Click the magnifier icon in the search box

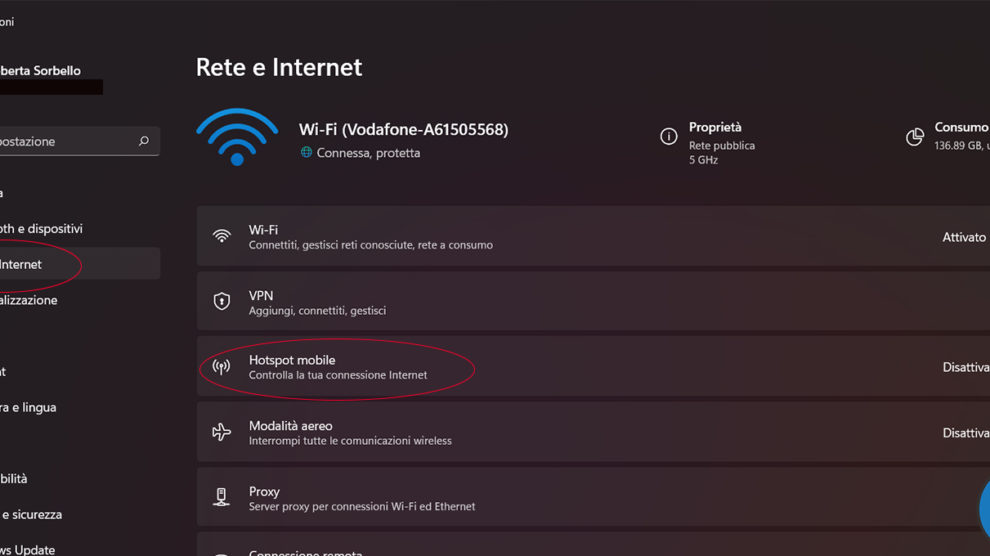[144, 142]
